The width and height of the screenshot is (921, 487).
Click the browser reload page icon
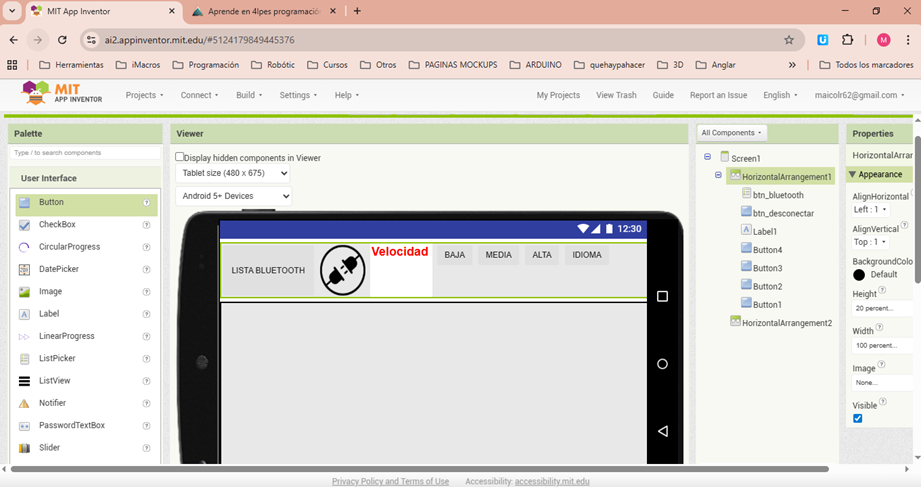62,40
